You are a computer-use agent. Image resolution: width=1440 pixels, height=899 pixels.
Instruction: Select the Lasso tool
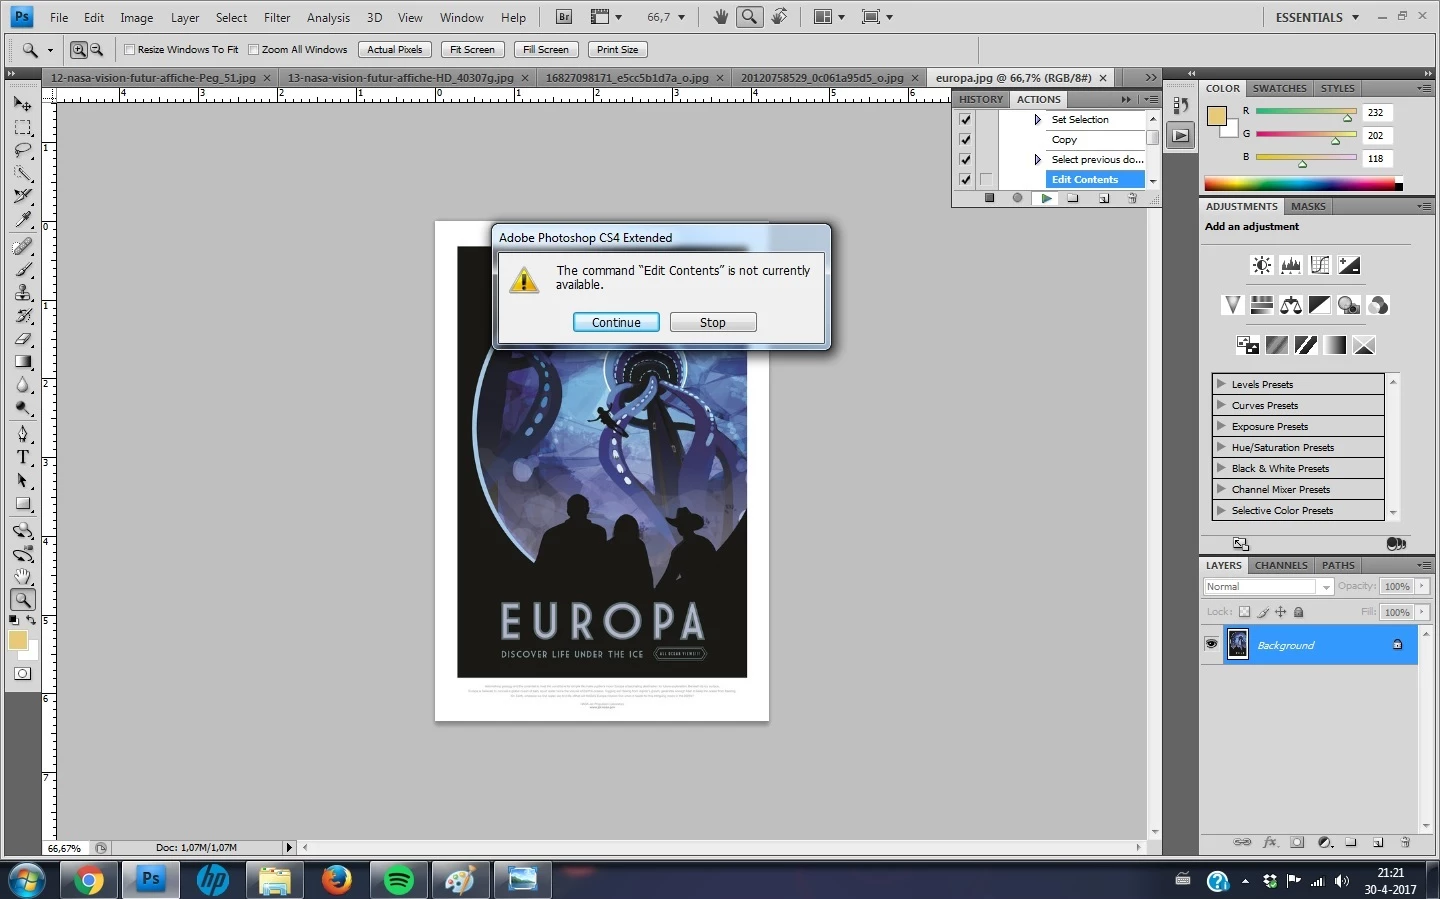point(23,151)
